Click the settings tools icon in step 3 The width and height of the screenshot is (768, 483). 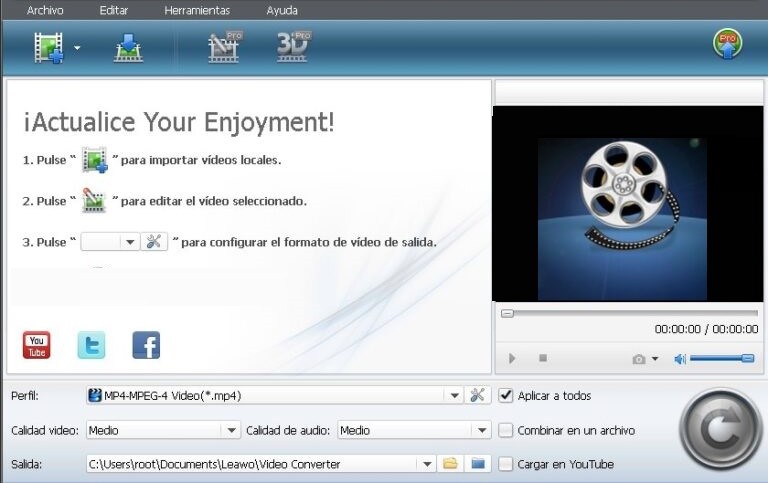pos(154,242)
